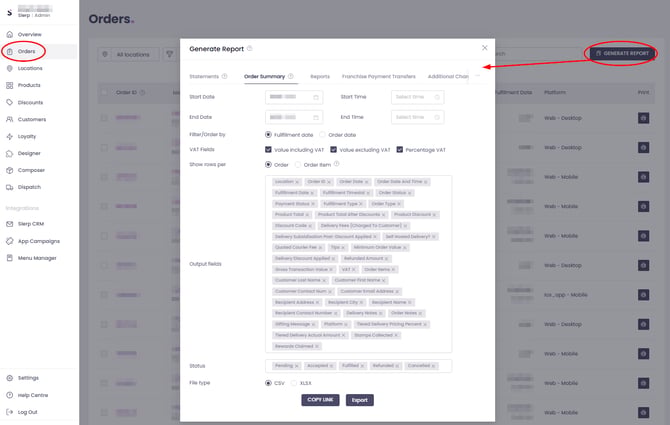Switch to the Statements tab
670x425 pixels.
(204, 76)
